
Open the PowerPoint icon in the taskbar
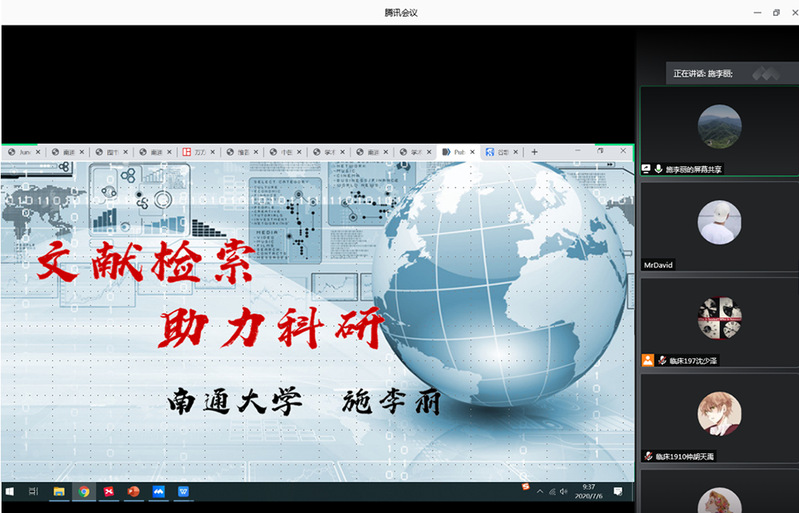[x=134, y=492]
